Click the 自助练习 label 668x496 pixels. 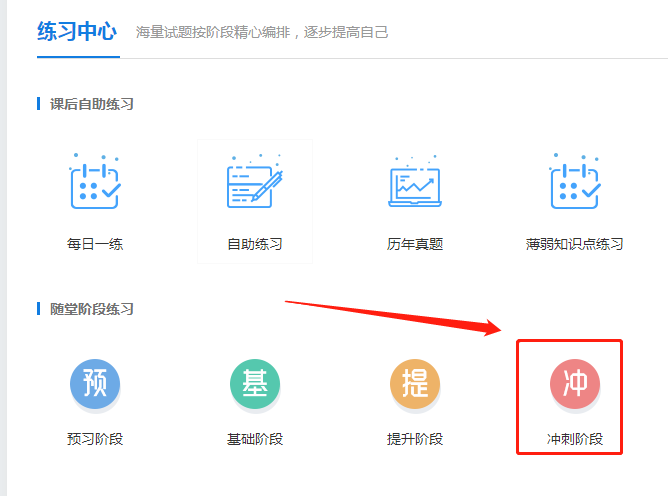click(x=255, y=244)
